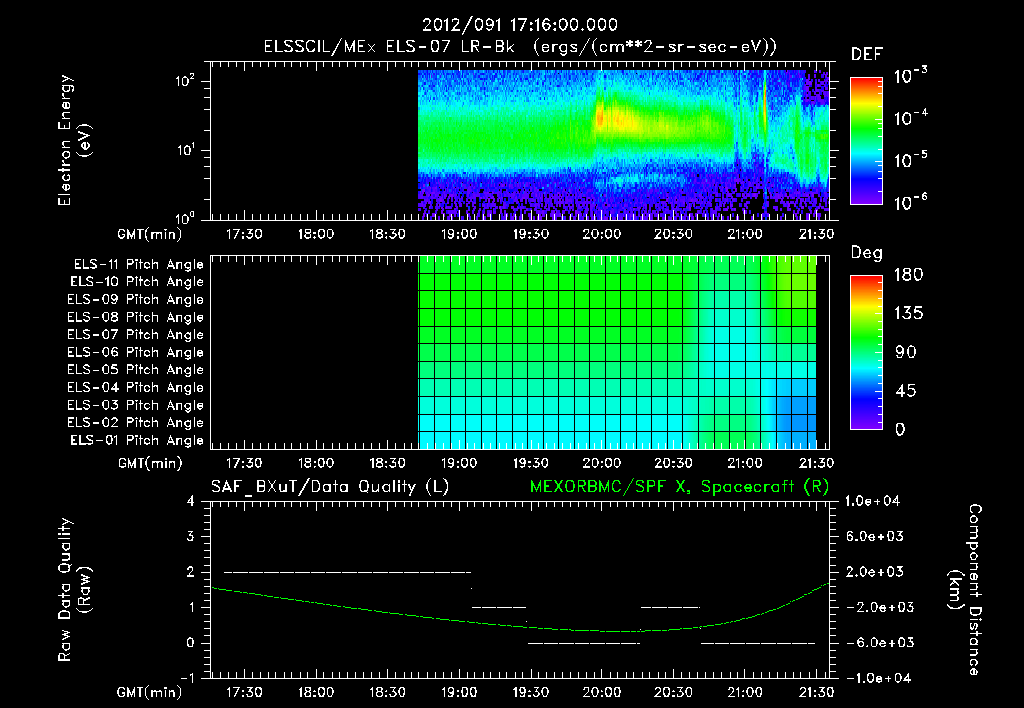Select the ELSSCIL/MEx ELS-07 LR-Bk panel title
Image resolution: width=1024 pixels, height=708 pixels.
click(x=520, y=47)
